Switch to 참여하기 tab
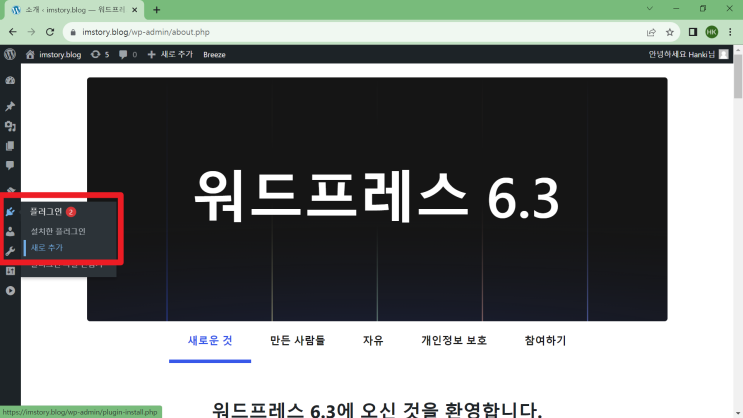 click(545, 340)
